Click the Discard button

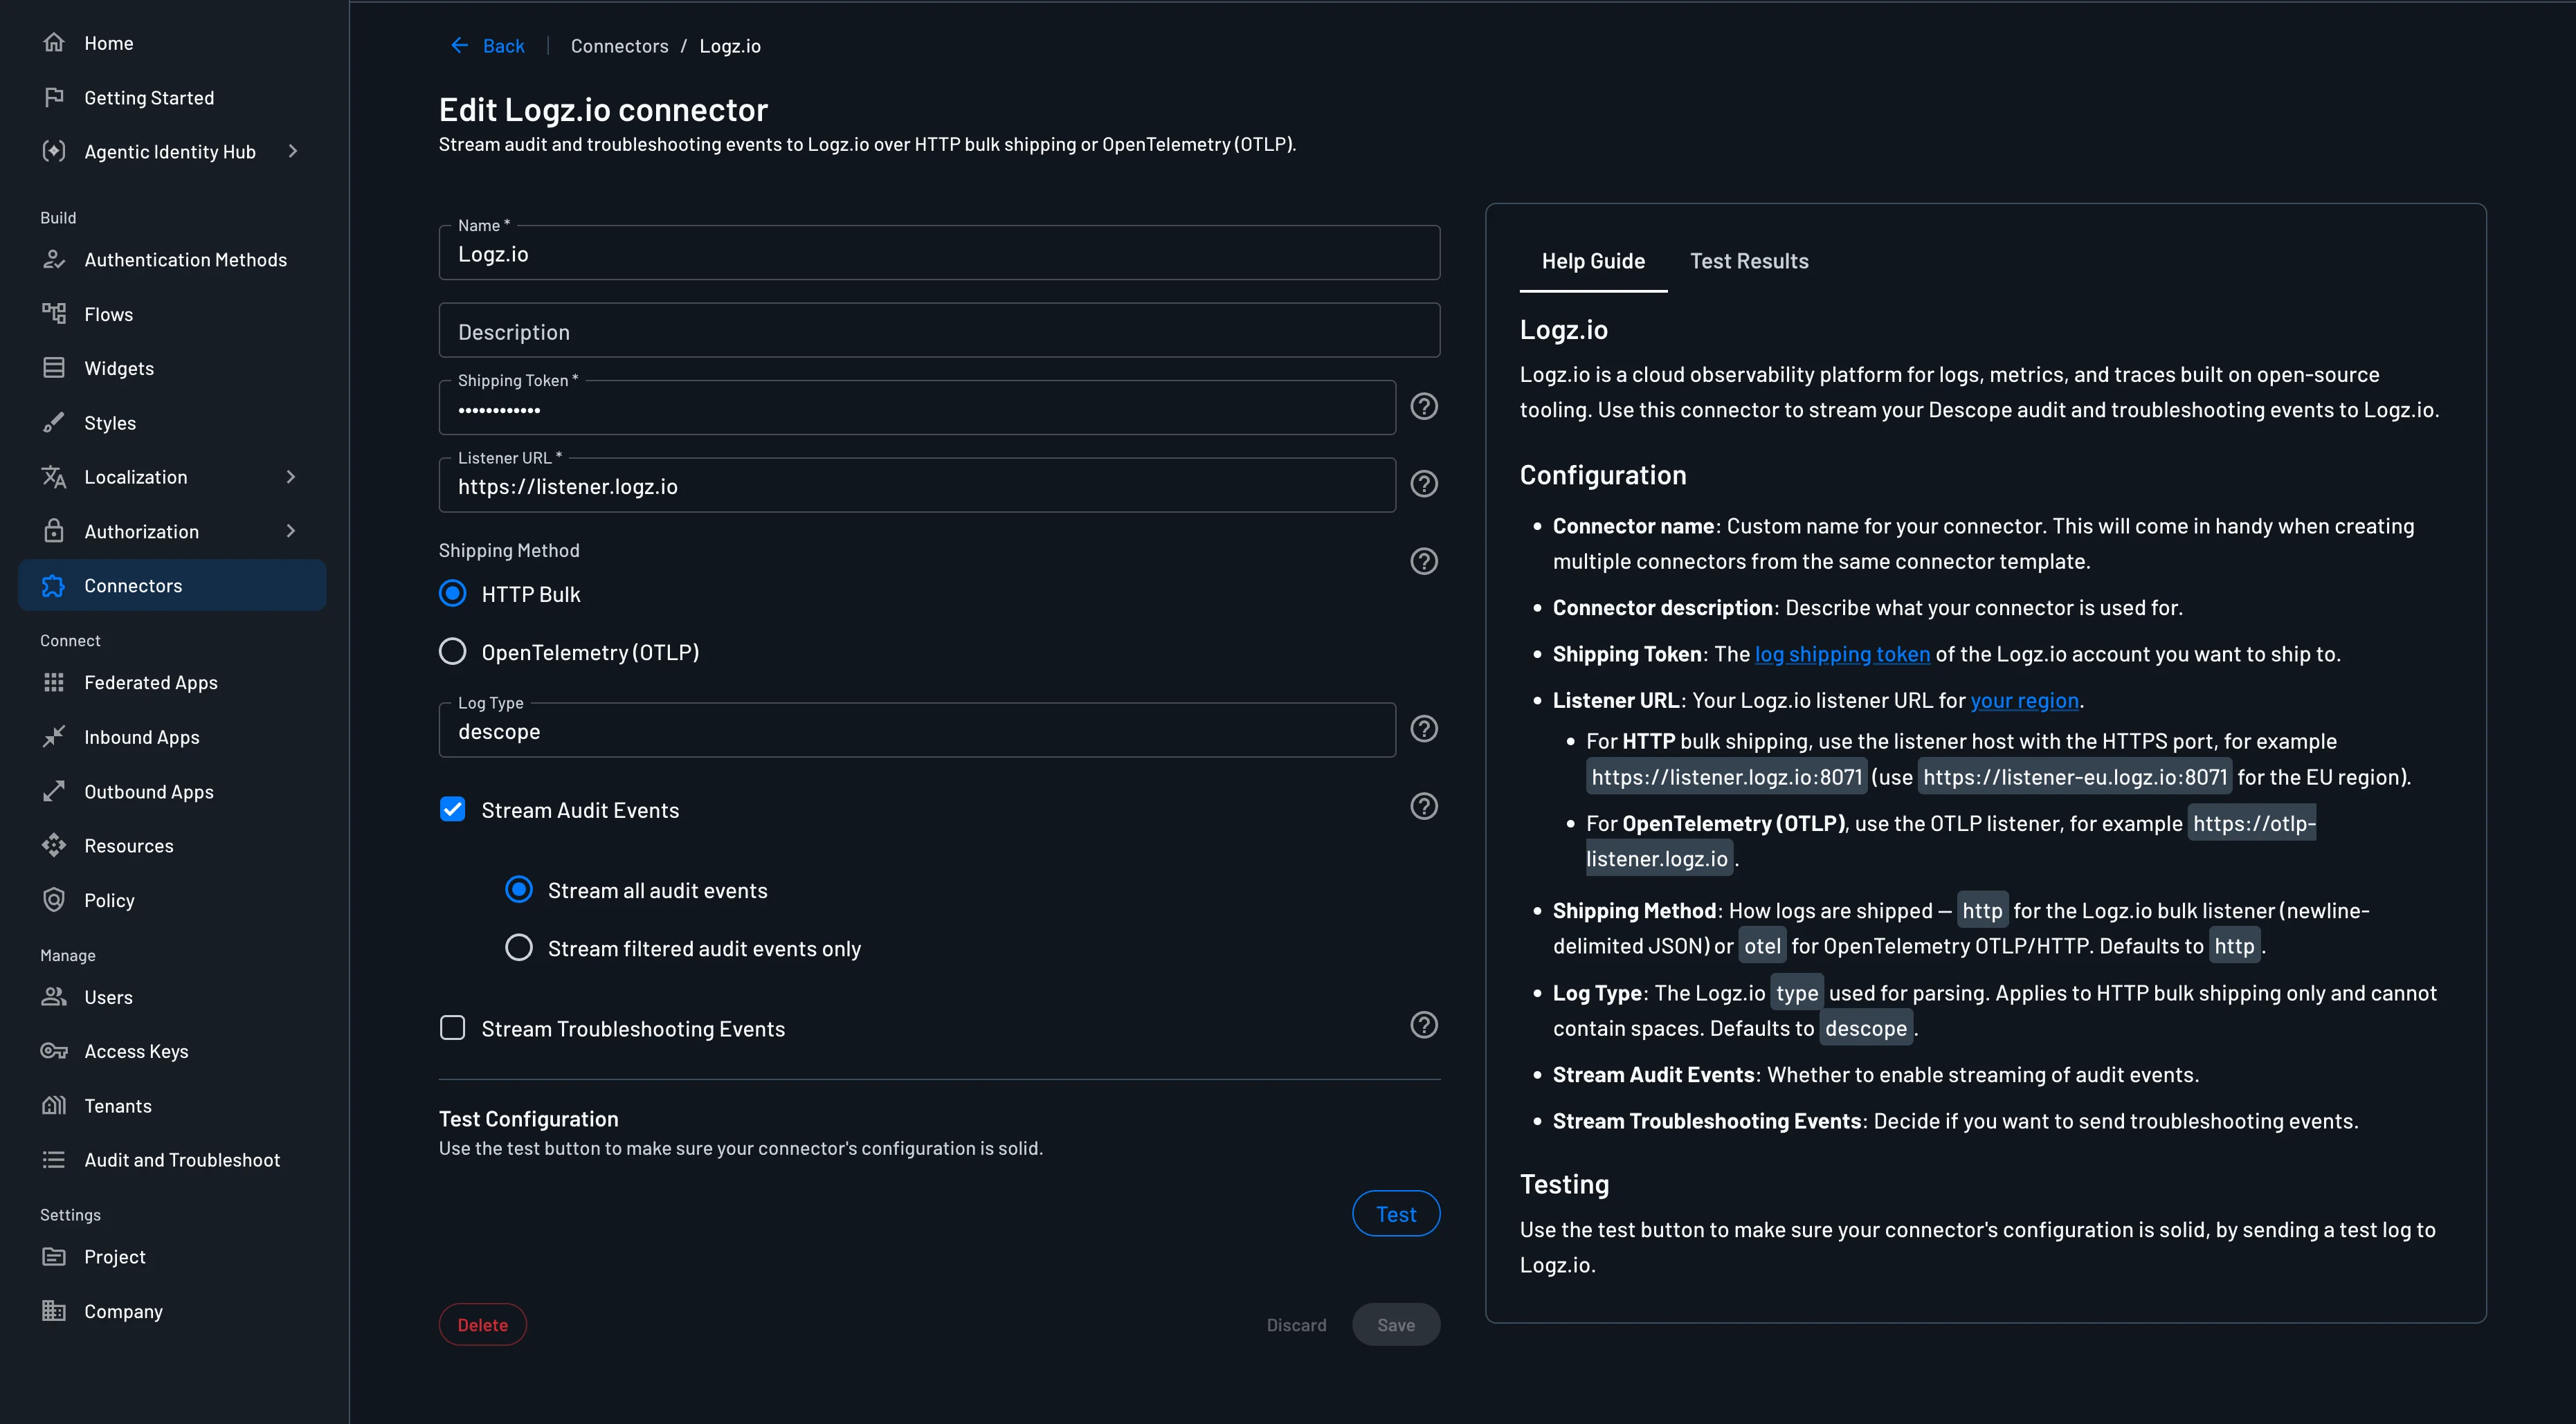[1296, 1325]
